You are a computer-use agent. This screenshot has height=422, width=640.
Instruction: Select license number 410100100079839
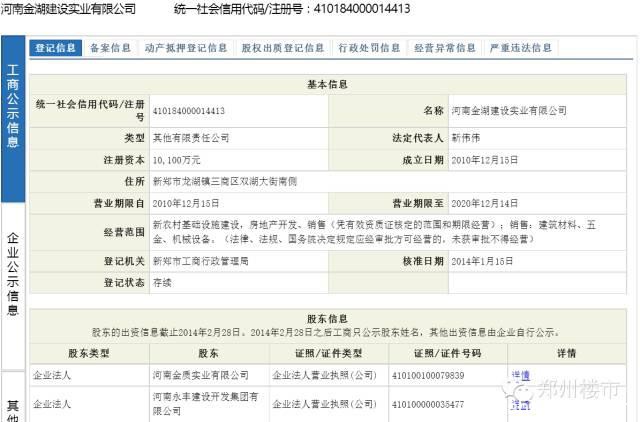(428, 375)
